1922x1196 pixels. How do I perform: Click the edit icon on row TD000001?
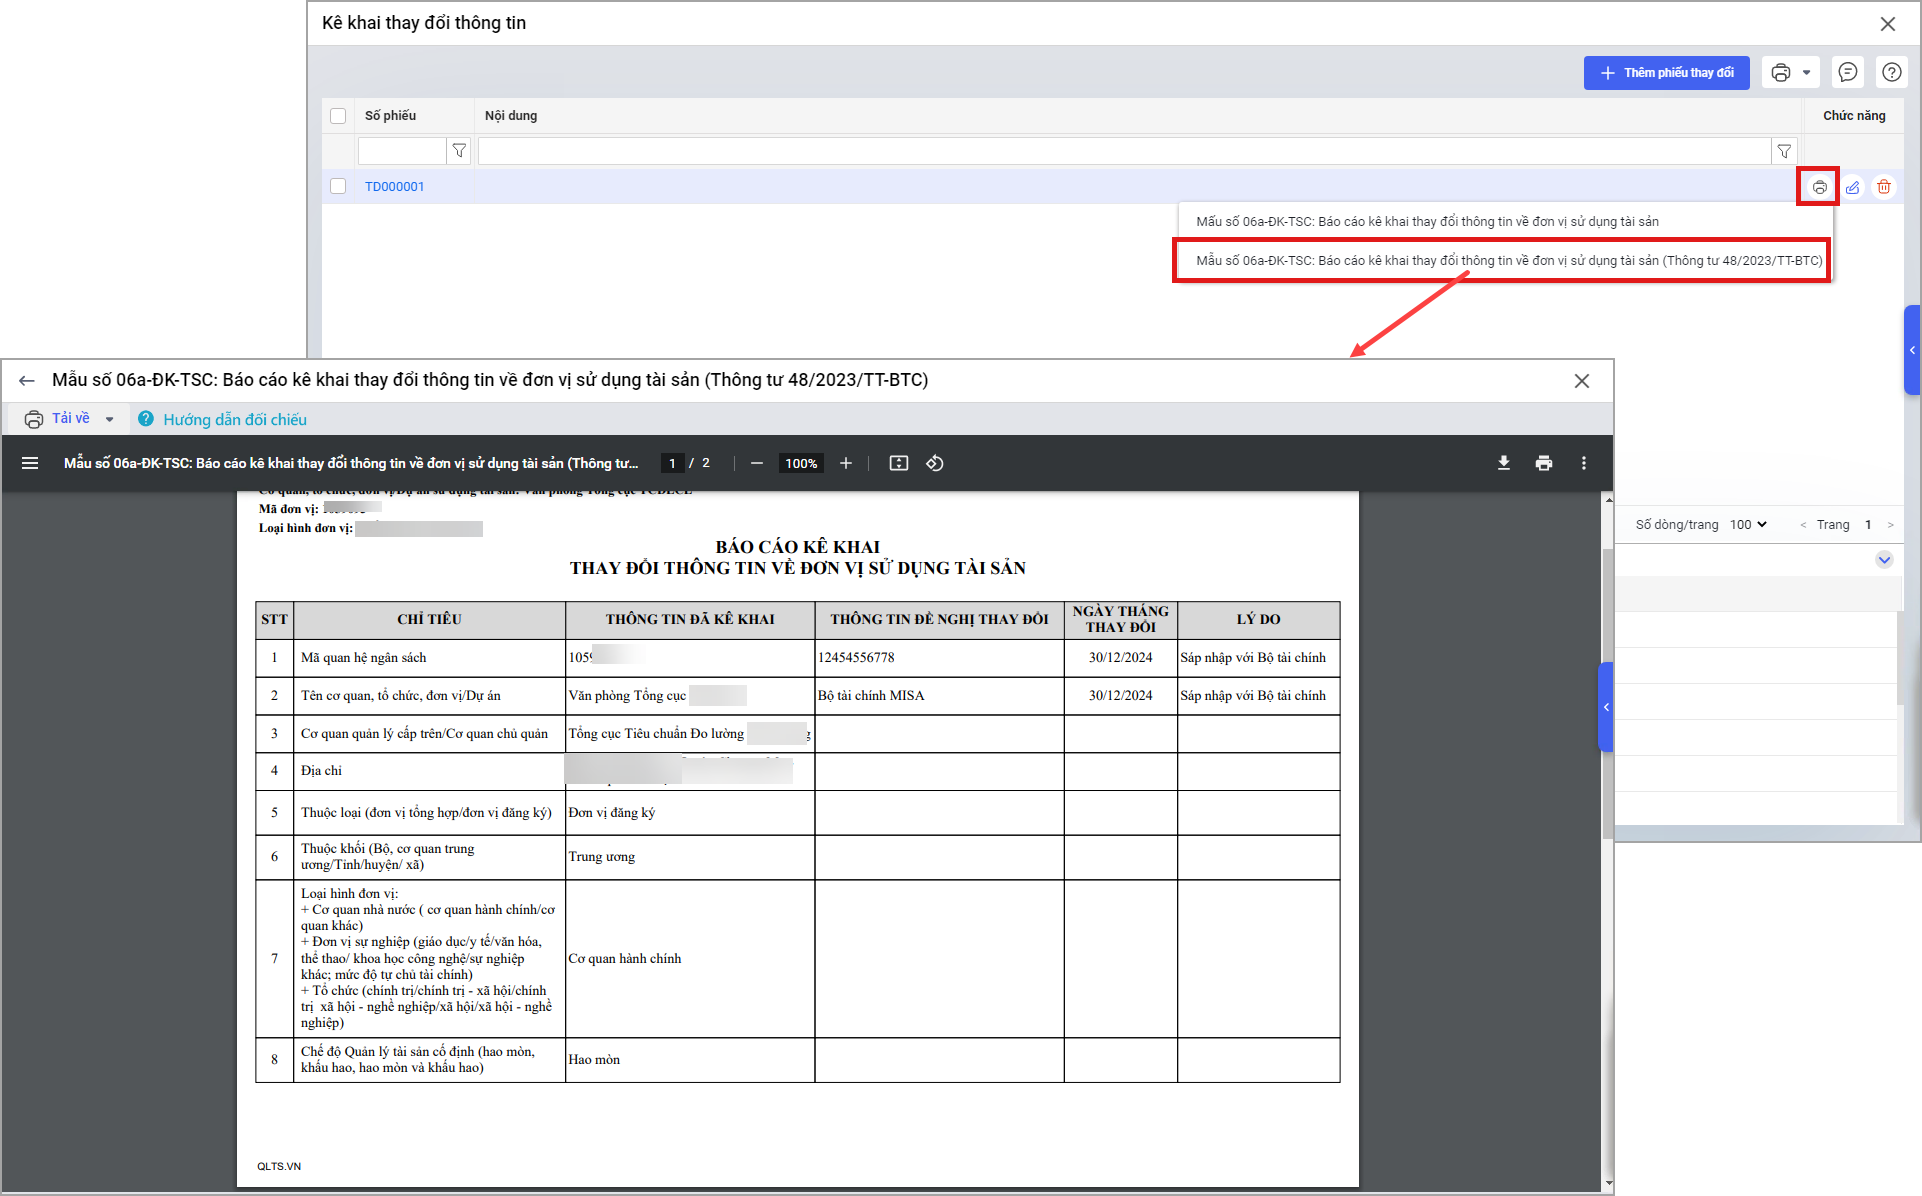point(1852,187)
